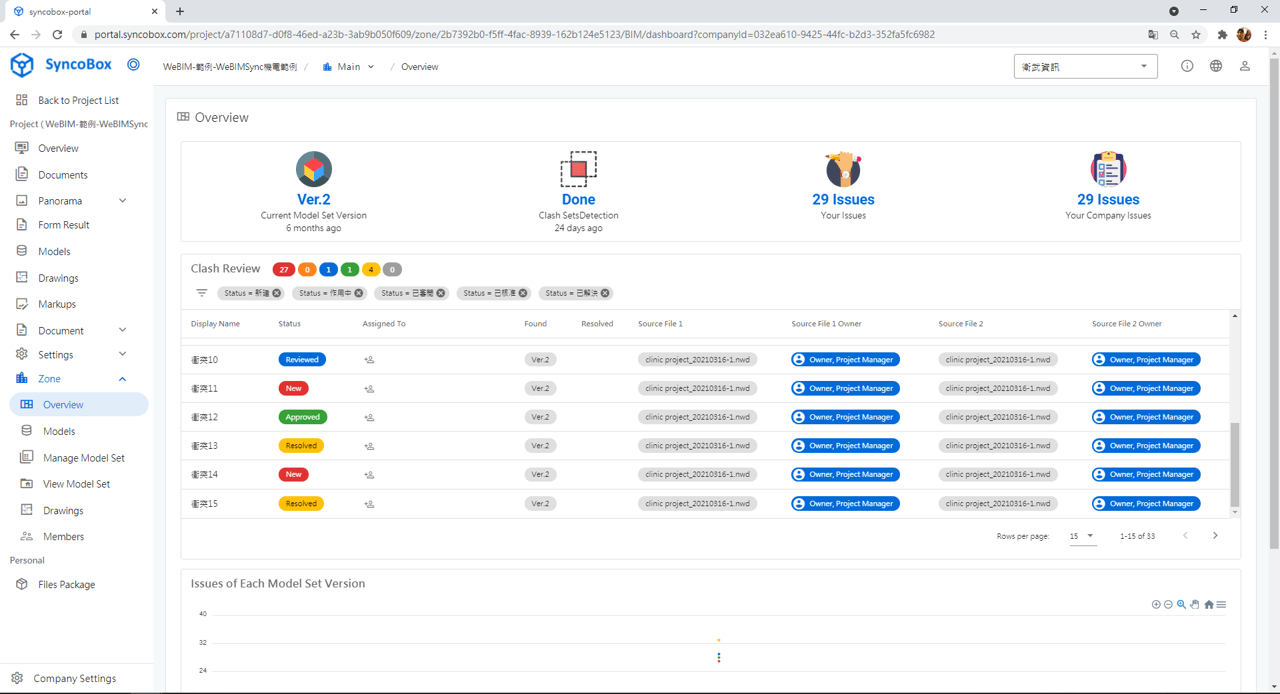Go to the previous table page arrow
1280x694 pixels.
(x=1186, y=536)
